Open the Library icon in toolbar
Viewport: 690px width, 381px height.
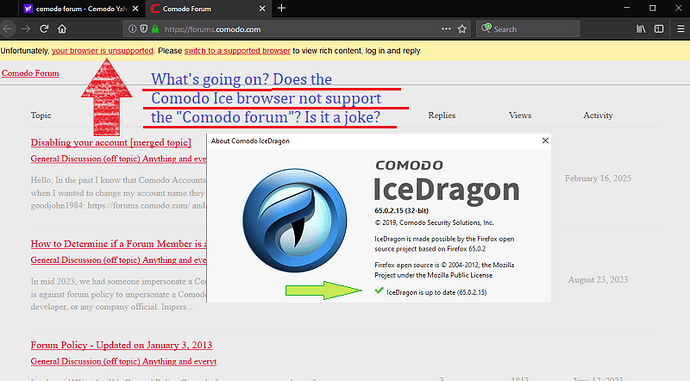[x=641, y=29]
